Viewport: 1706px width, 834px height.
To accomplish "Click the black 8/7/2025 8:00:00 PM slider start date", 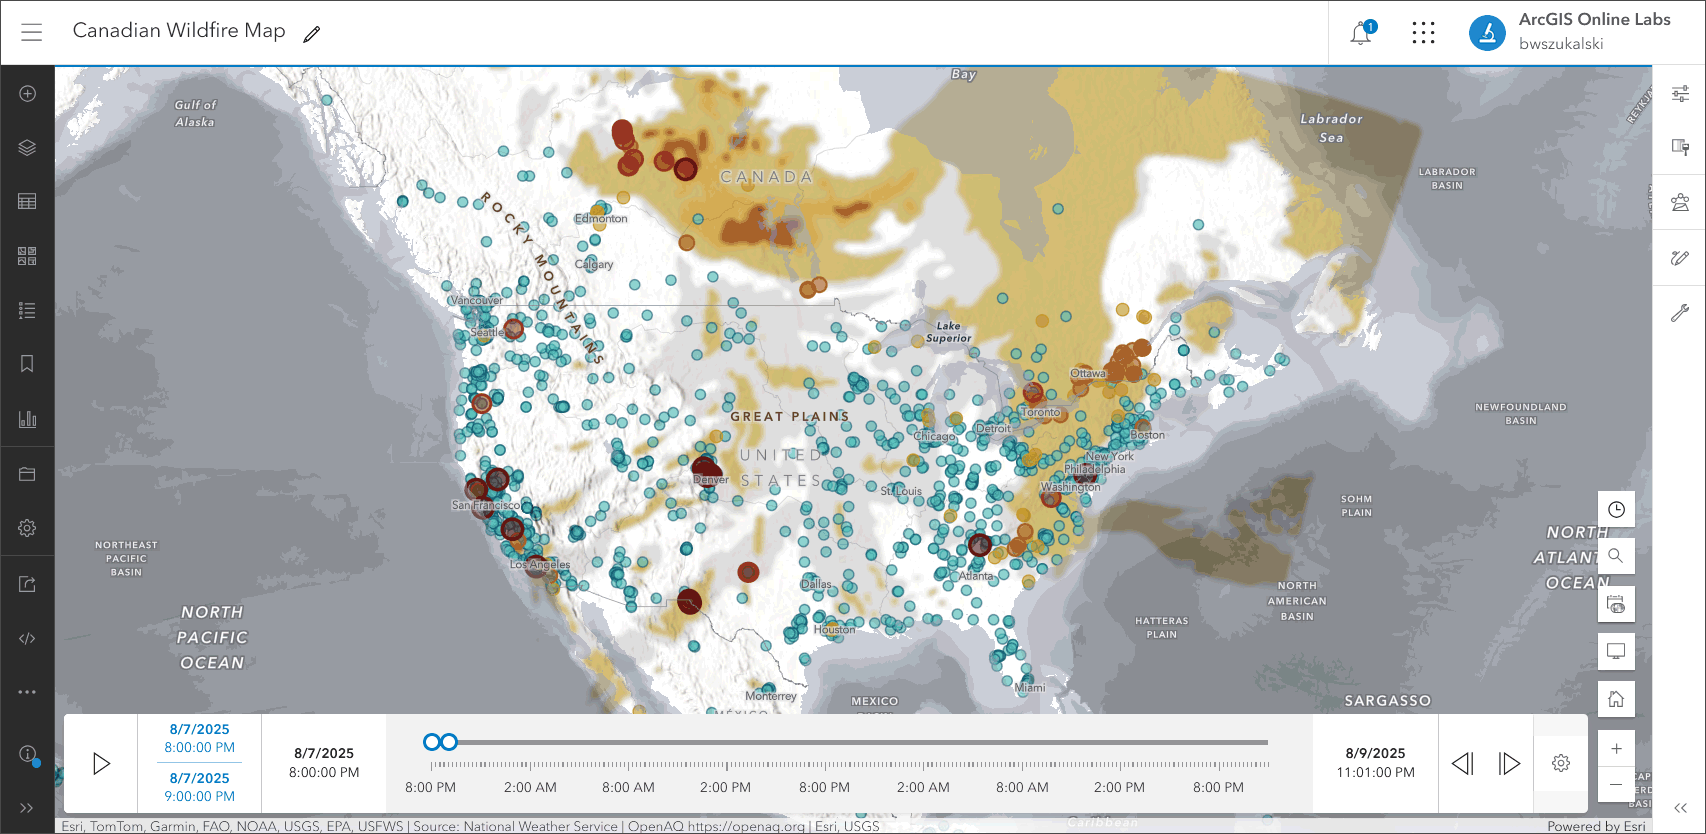I will (324, 763).
